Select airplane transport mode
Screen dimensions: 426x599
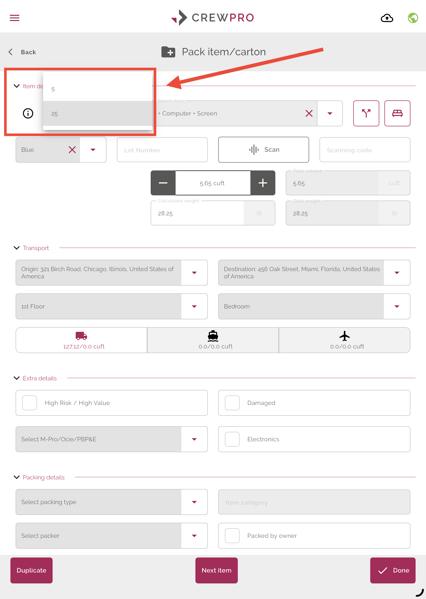pos(345,340)
